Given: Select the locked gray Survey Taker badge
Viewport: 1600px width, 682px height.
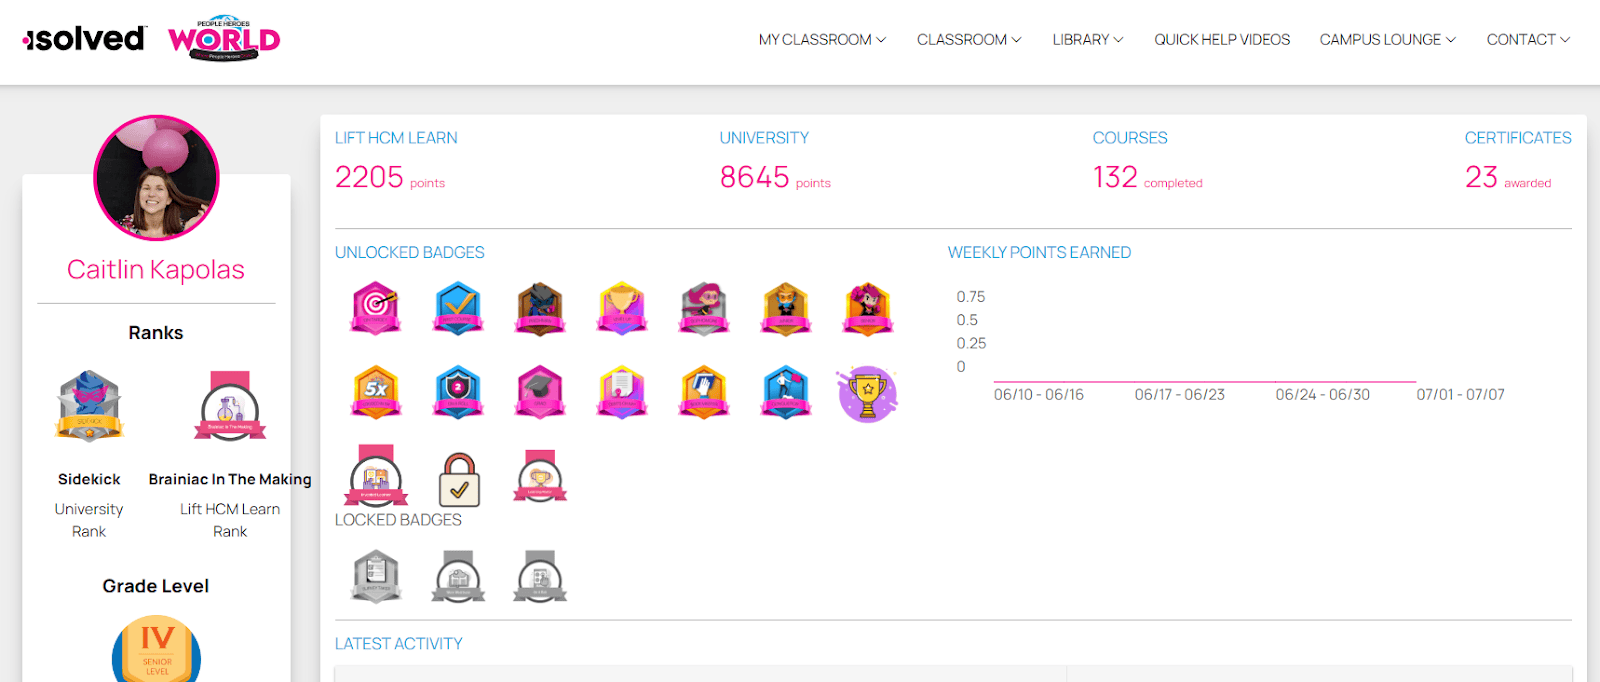Looking at the screenshot, I should 377,576.
